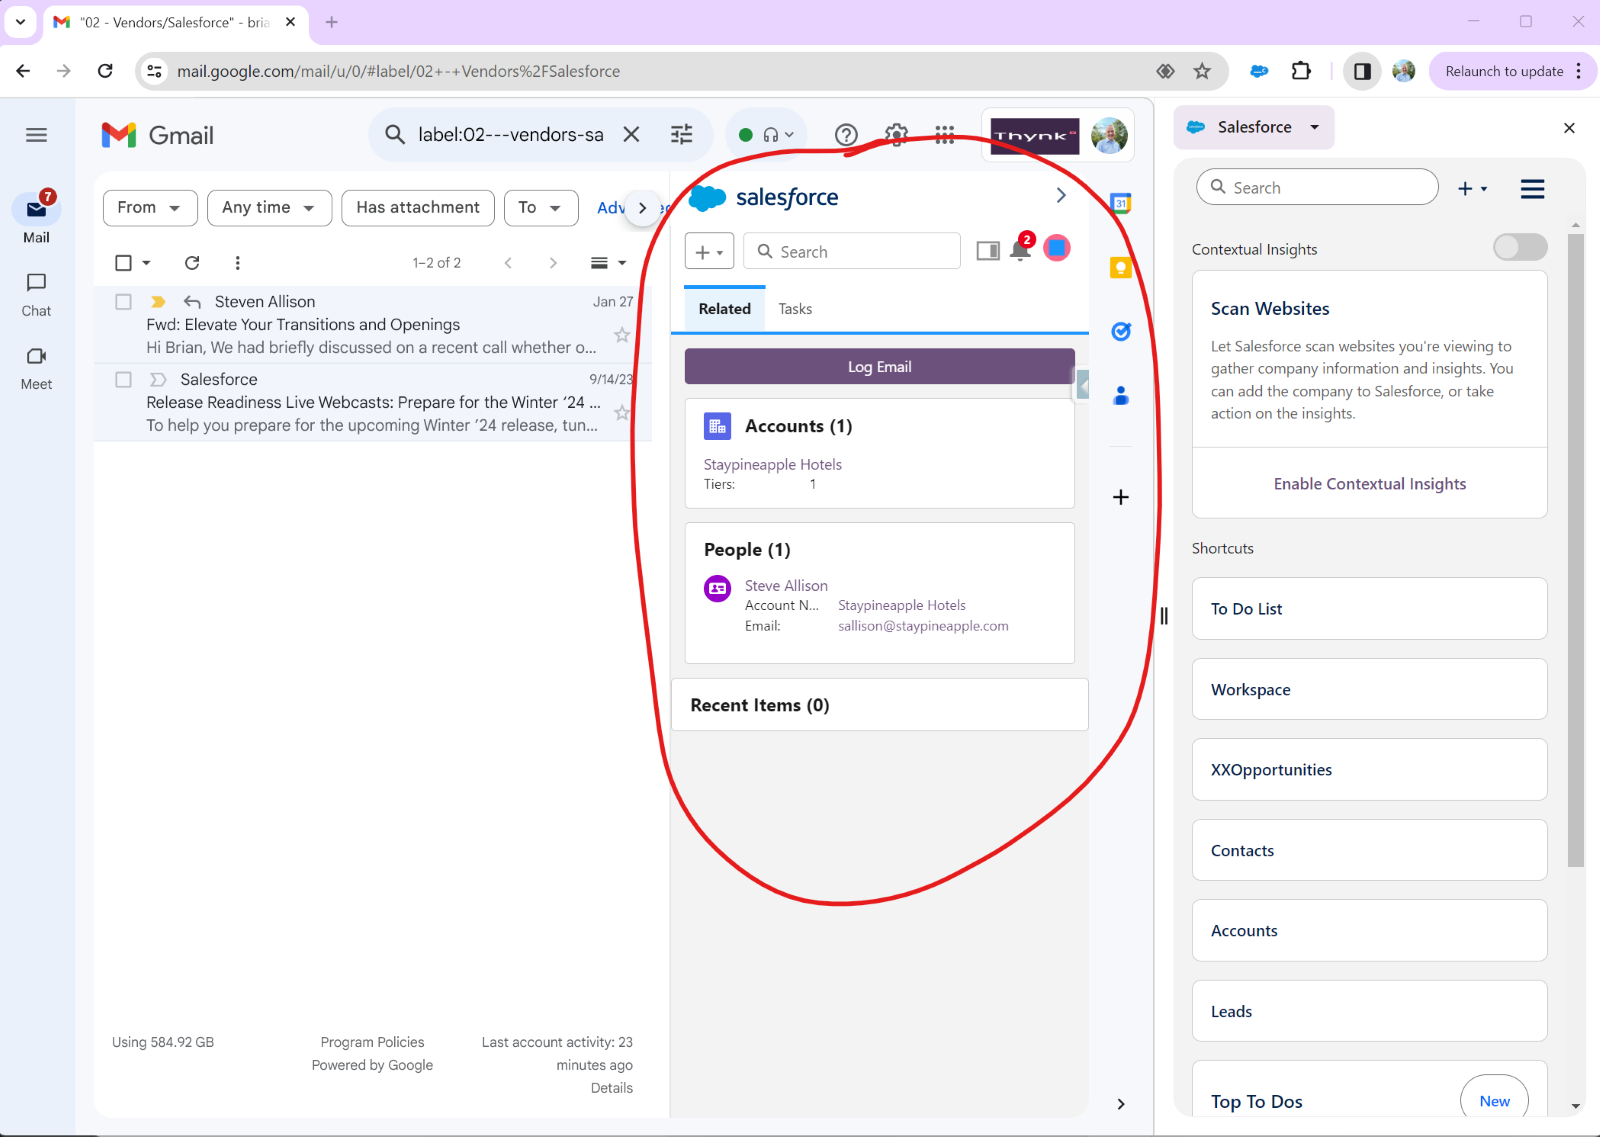1600x1137 pixels.
Task: Show Gmail search options sliders icon
Action: click(x=681, y=134)
